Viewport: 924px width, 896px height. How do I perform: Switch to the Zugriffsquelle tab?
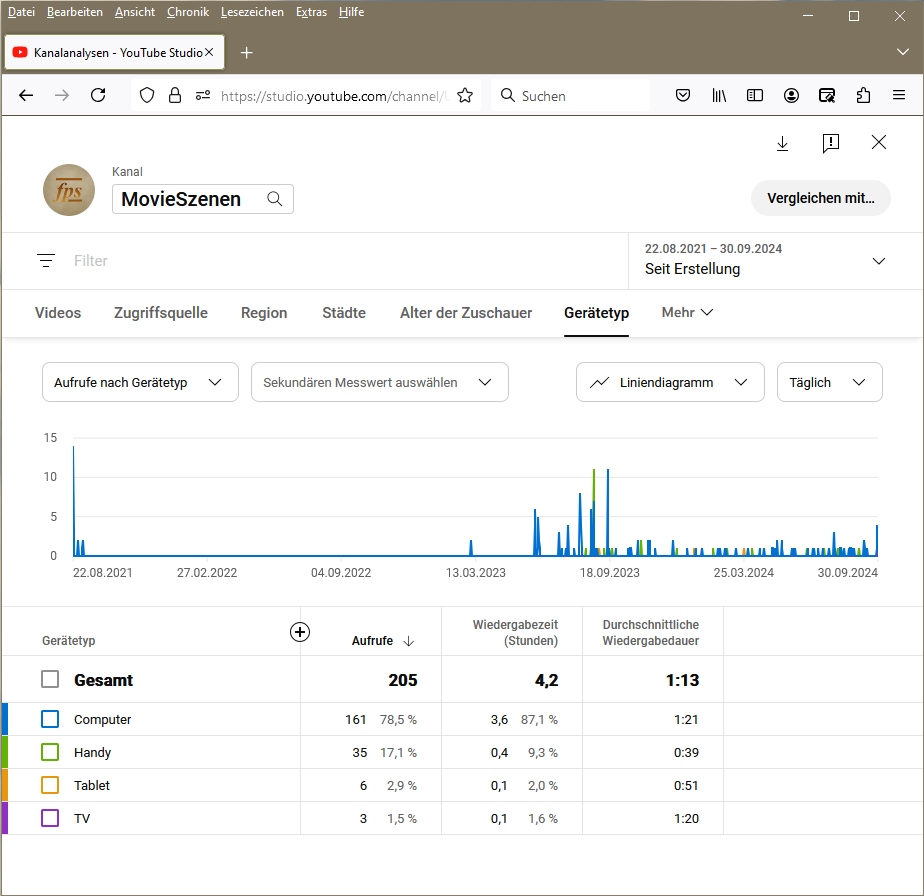coord(161,312)
